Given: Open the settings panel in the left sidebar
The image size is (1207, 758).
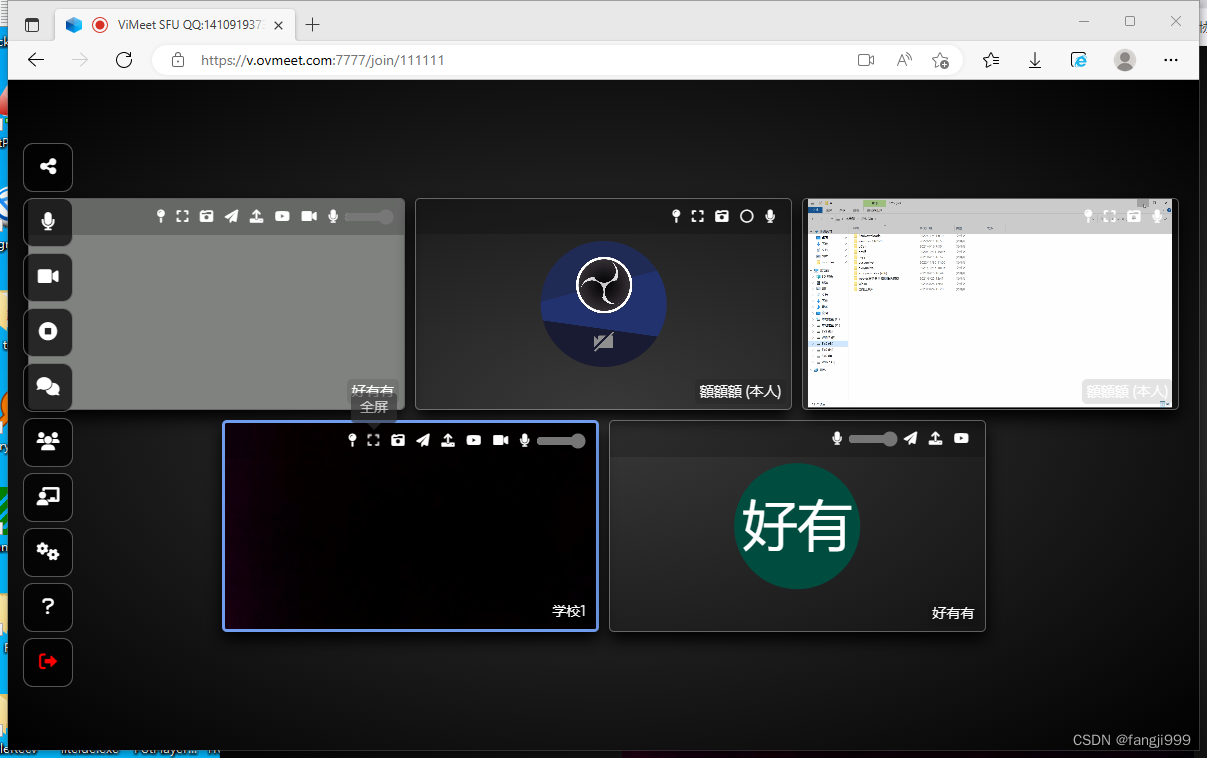Looking at the screenshot, I should pos(47,552).
